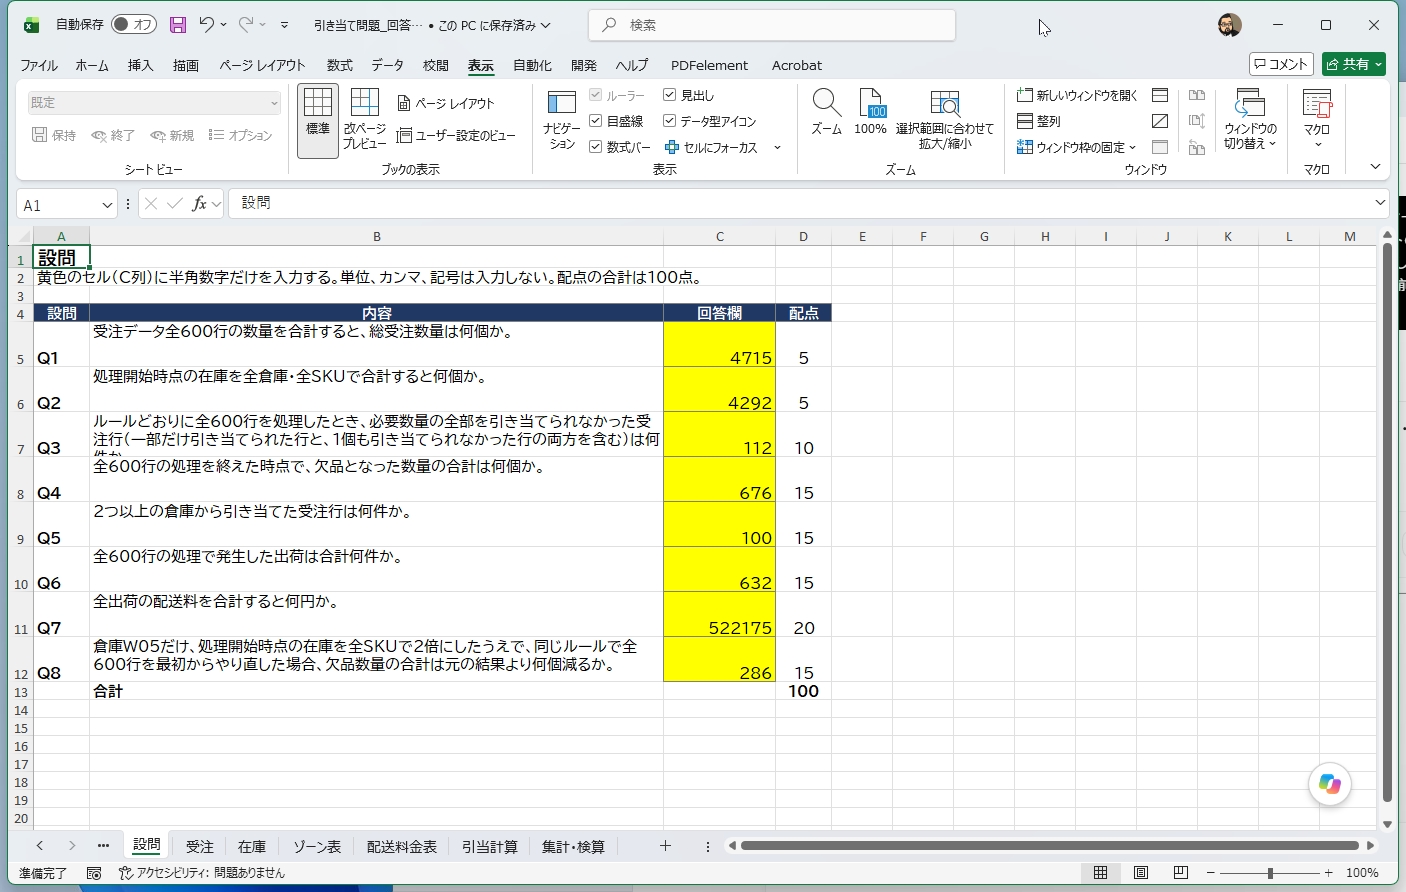
Task: Click the macro recording status bar icon
Action: pos(93,873)
